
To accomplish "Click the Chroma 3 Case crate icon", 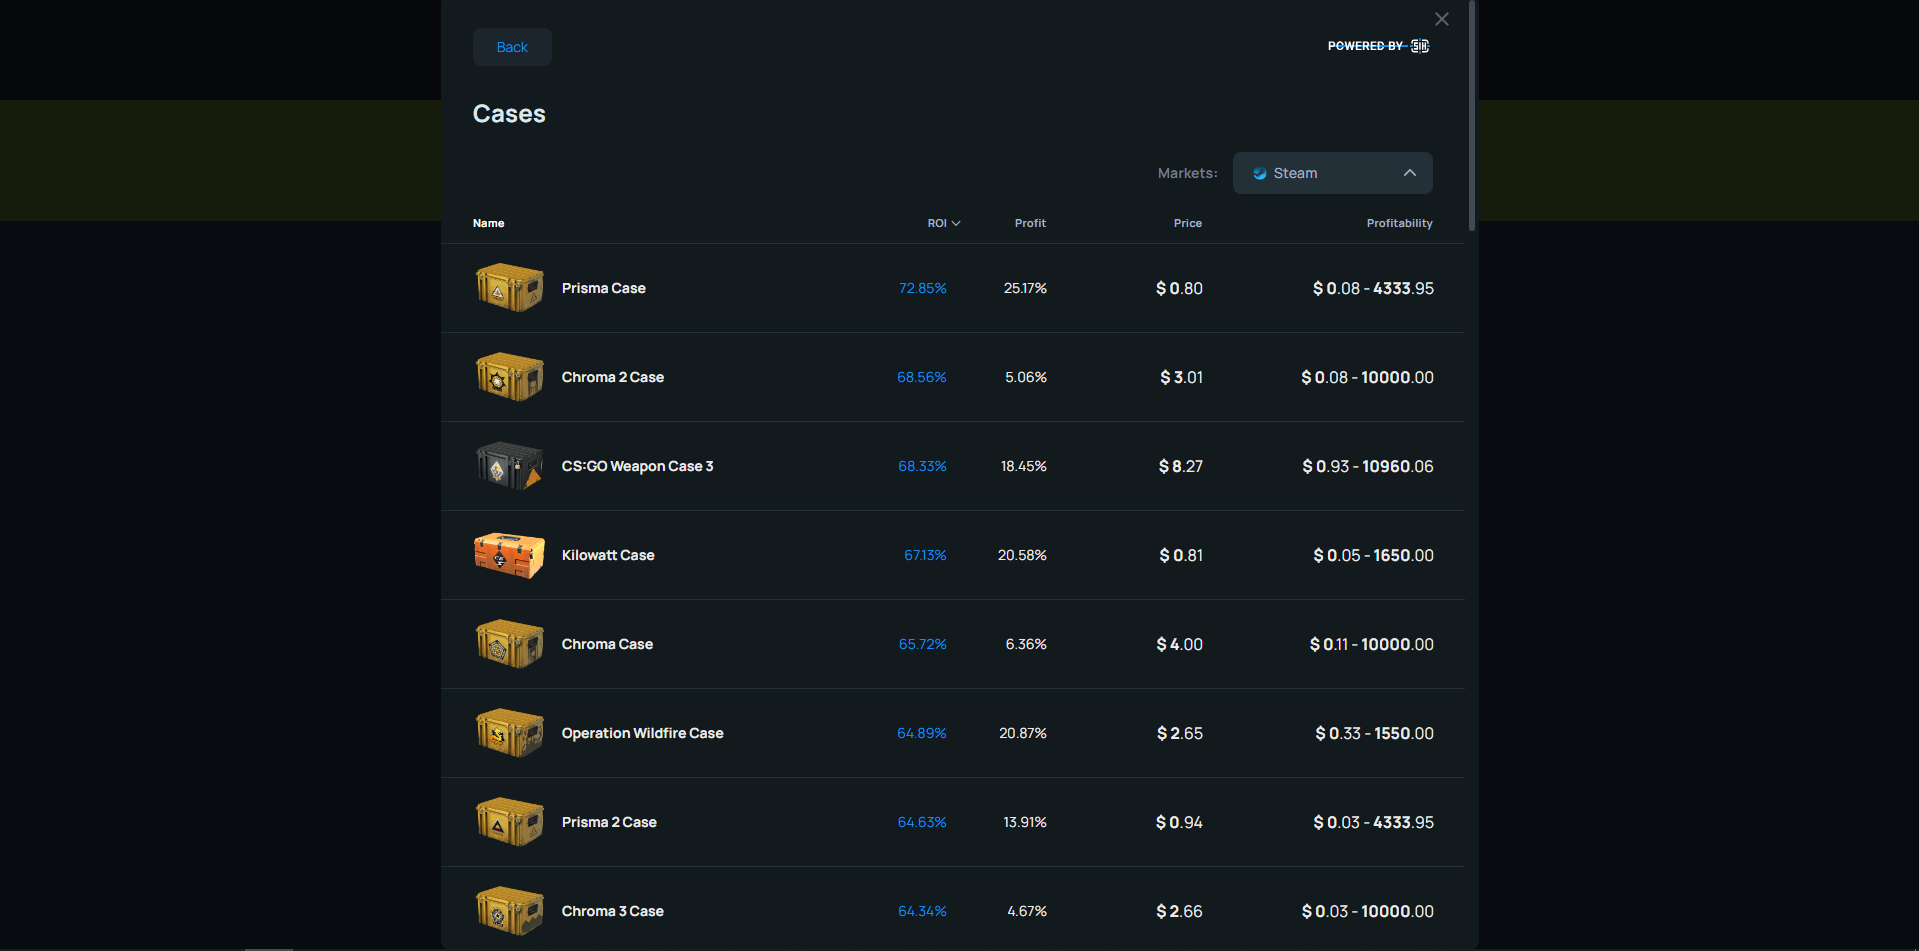I will tap(509, 910).
